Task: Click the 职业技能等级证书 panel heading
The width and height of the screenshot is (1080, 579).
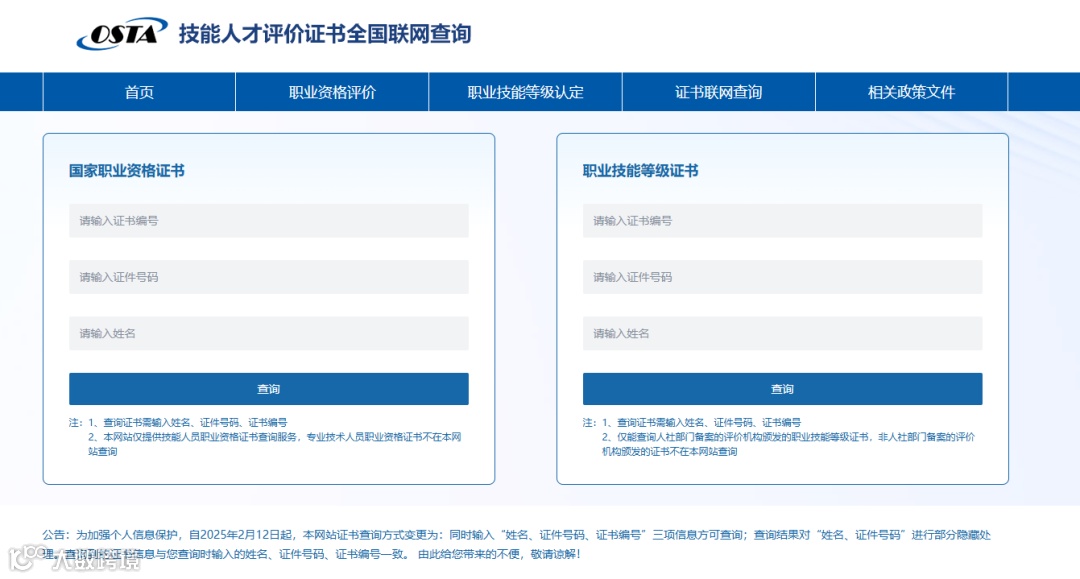Action: (x=641, y=171)
